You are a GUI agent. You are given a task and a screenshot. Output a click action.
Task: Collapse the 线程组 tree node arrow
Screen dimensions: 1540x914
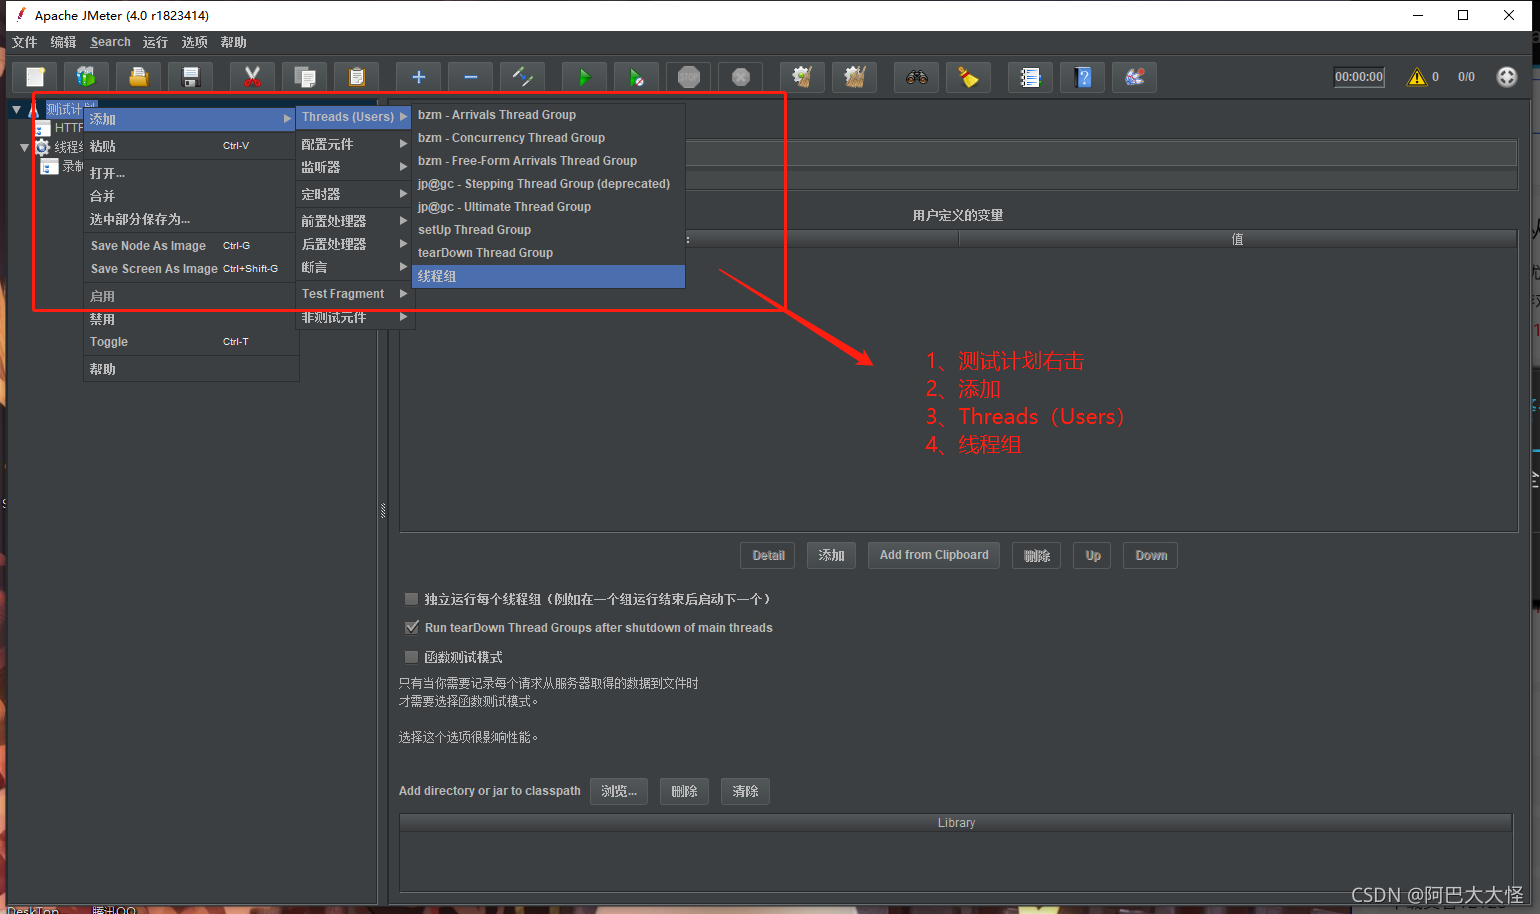25,147
